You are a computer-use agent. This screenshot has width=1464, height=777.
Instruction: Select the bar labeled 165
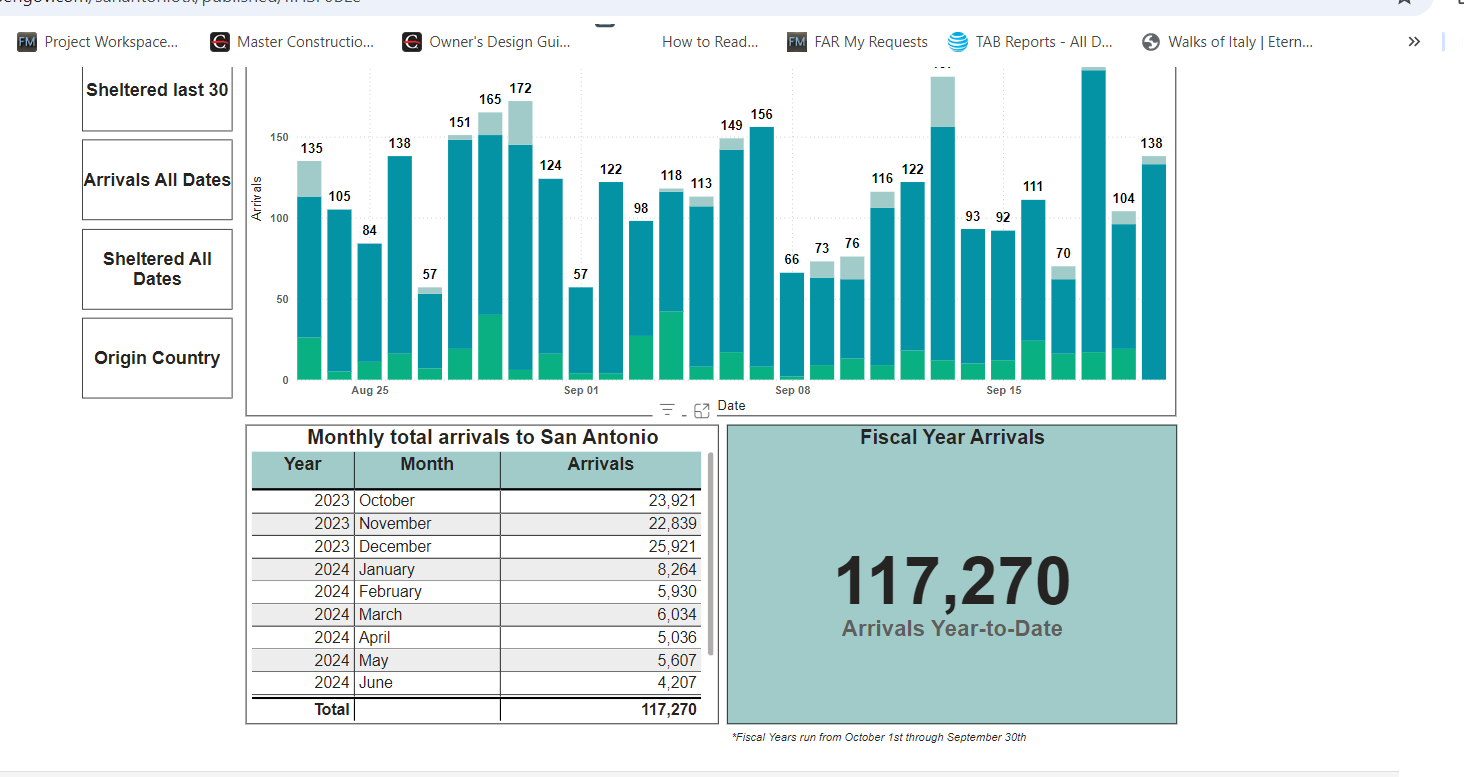coord(490,246)
